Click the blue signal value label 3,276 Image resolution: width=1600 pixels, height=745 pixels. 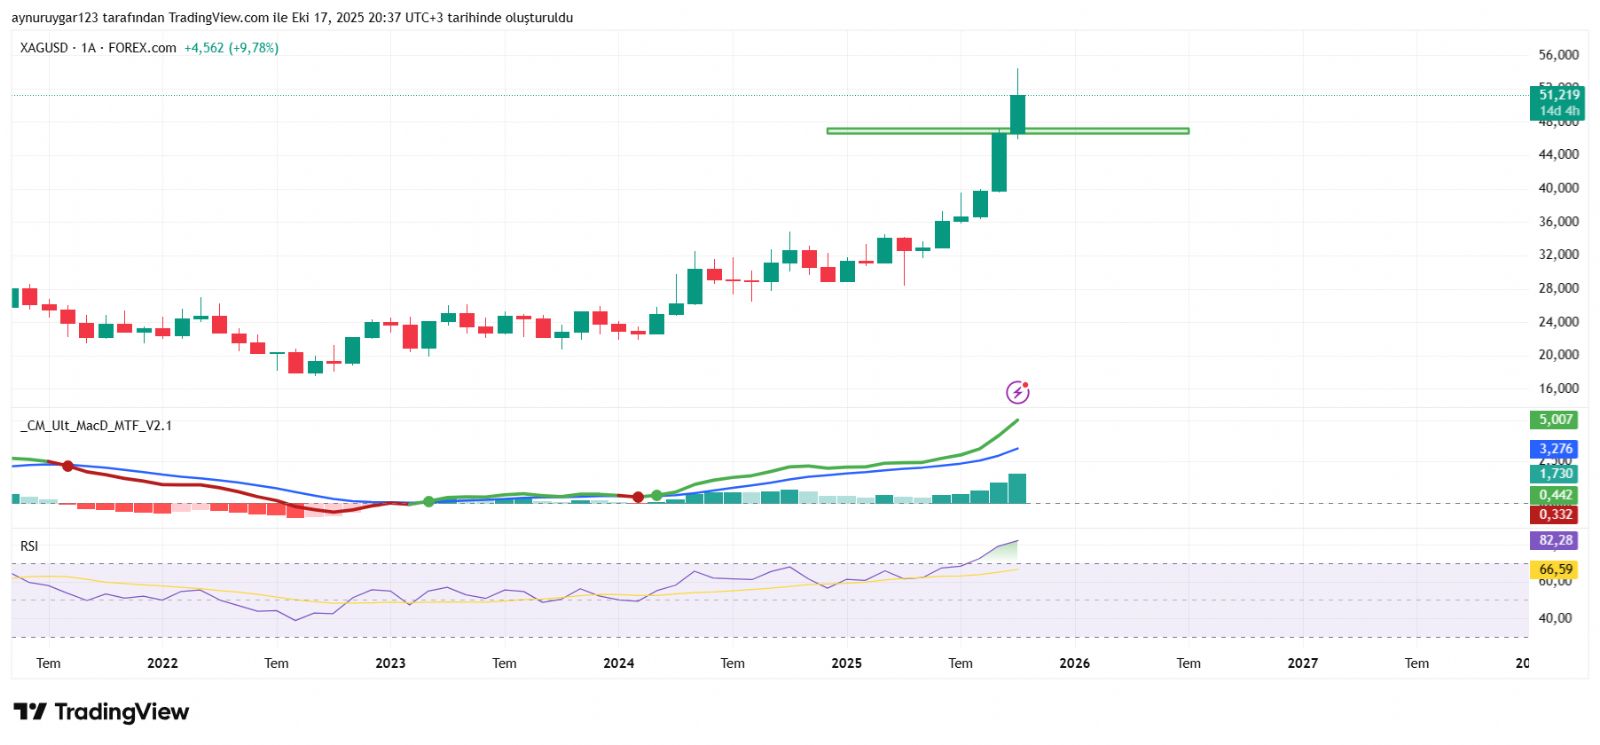1555,449
